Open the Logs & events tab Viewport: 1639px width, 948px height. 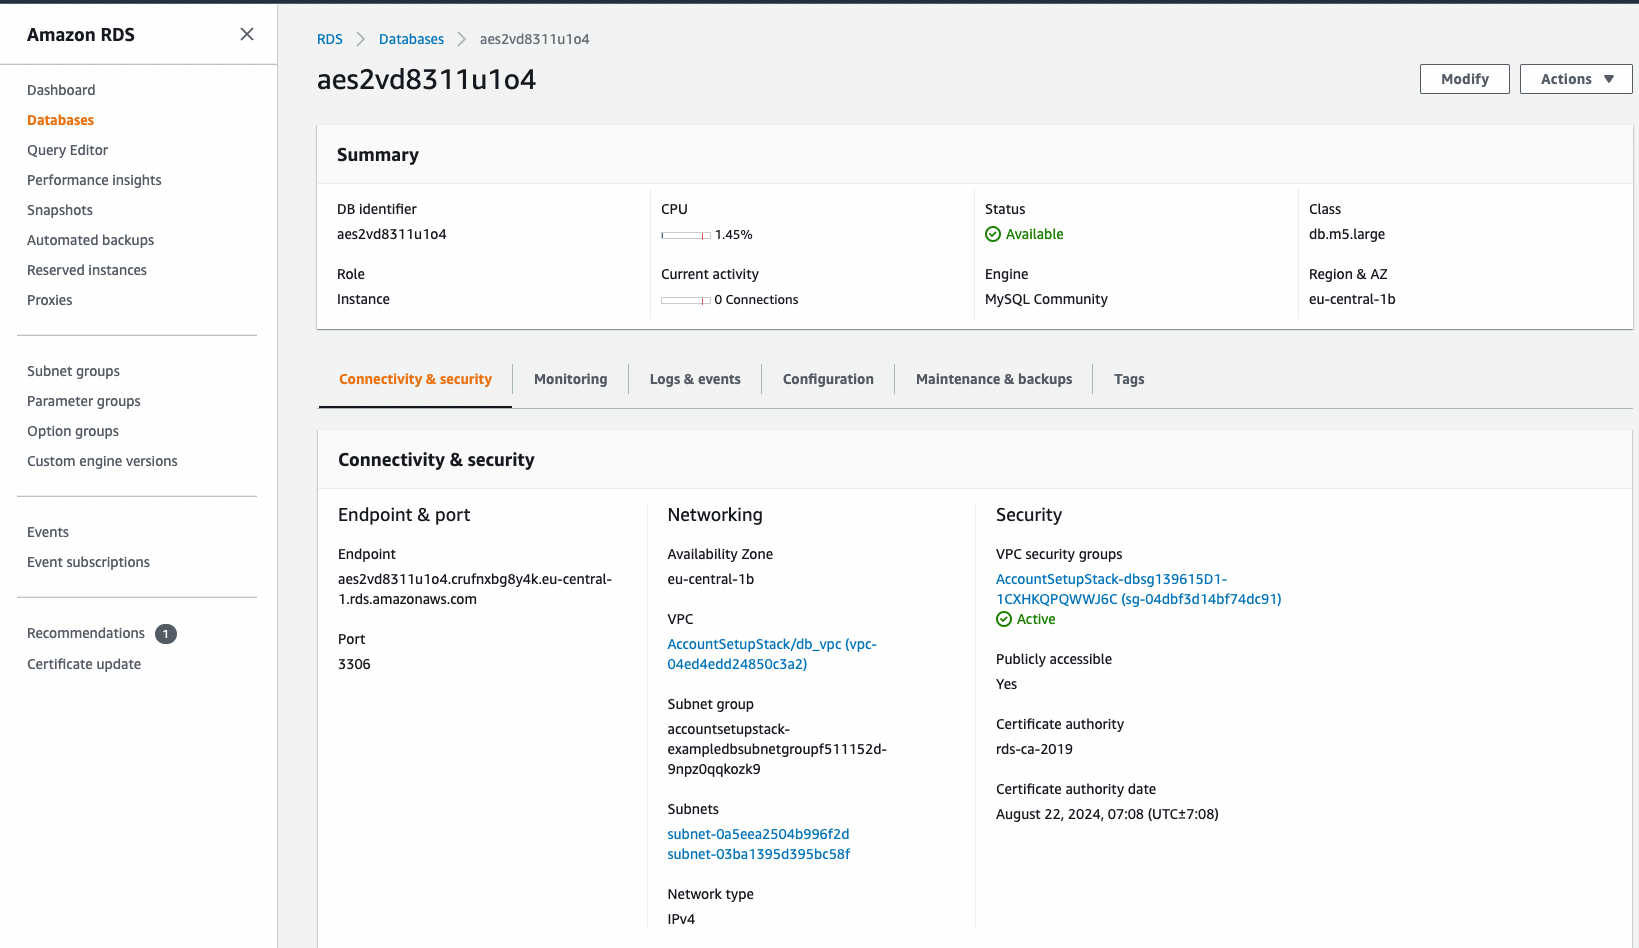695,379
